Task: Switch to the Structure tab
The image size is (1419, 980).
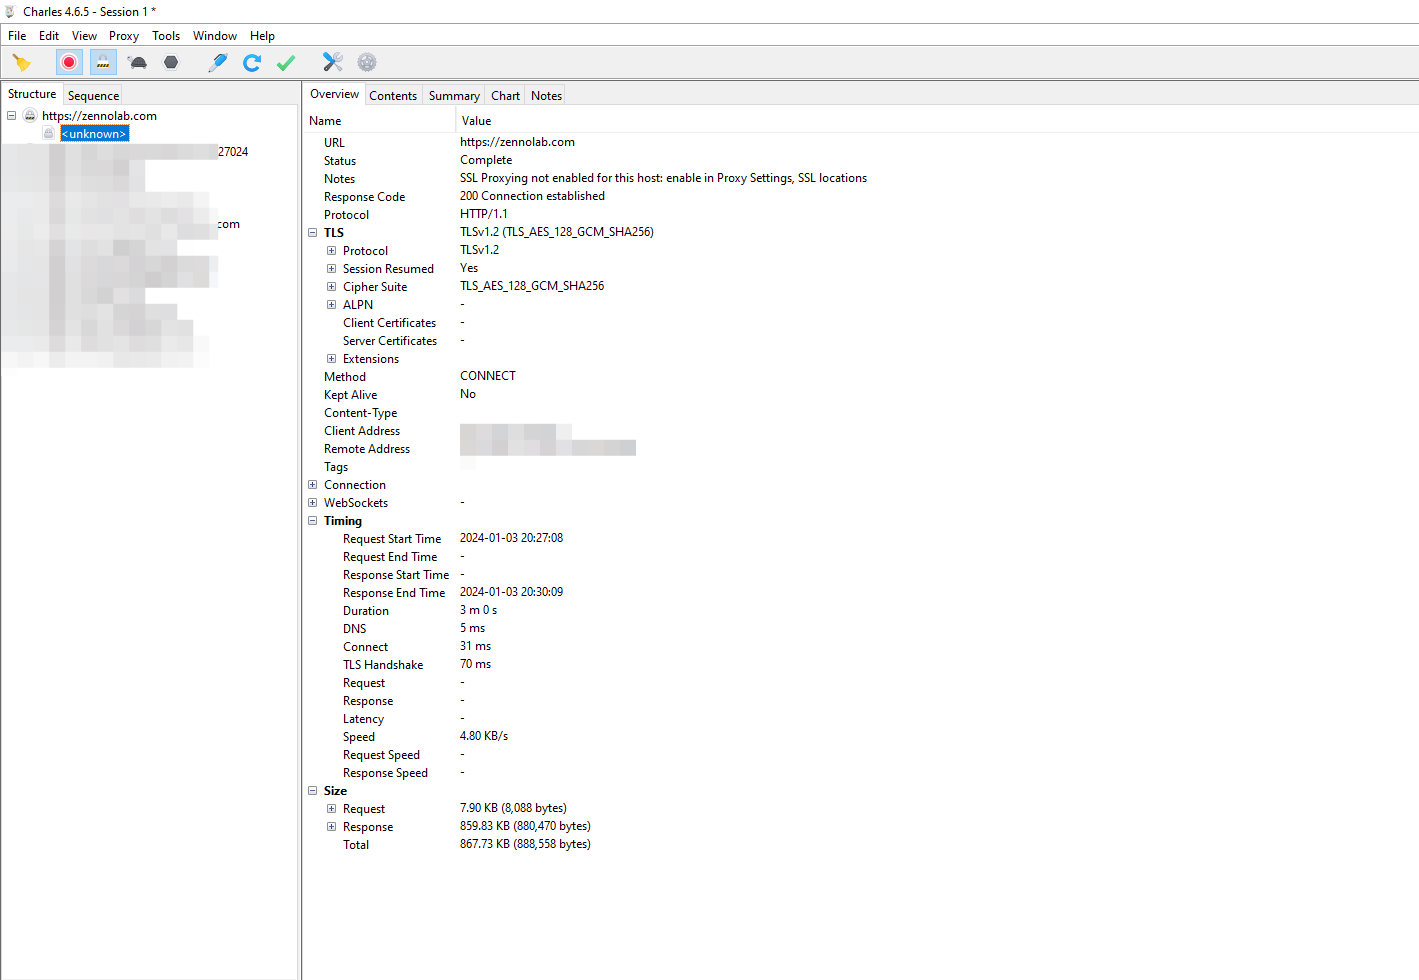Action: (32, 94)
